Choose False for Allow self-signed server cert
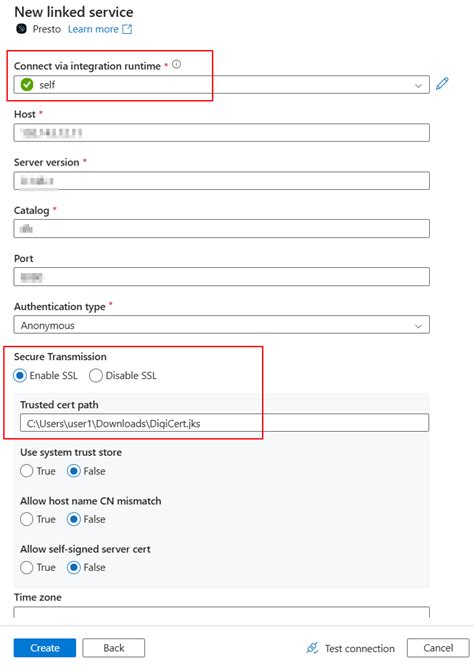474x669 pixels. coord(73,567)
